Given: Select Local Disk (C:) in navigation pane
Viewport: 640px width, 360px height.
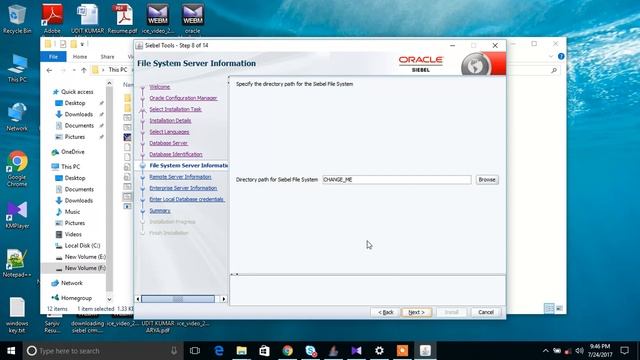Looking at the screenshot, I should (82, 246).
